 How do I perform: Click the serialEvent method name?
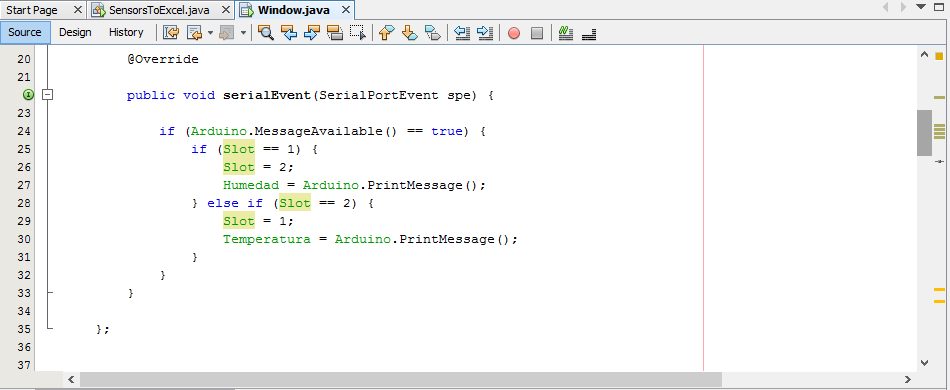(x=267, y=95)
